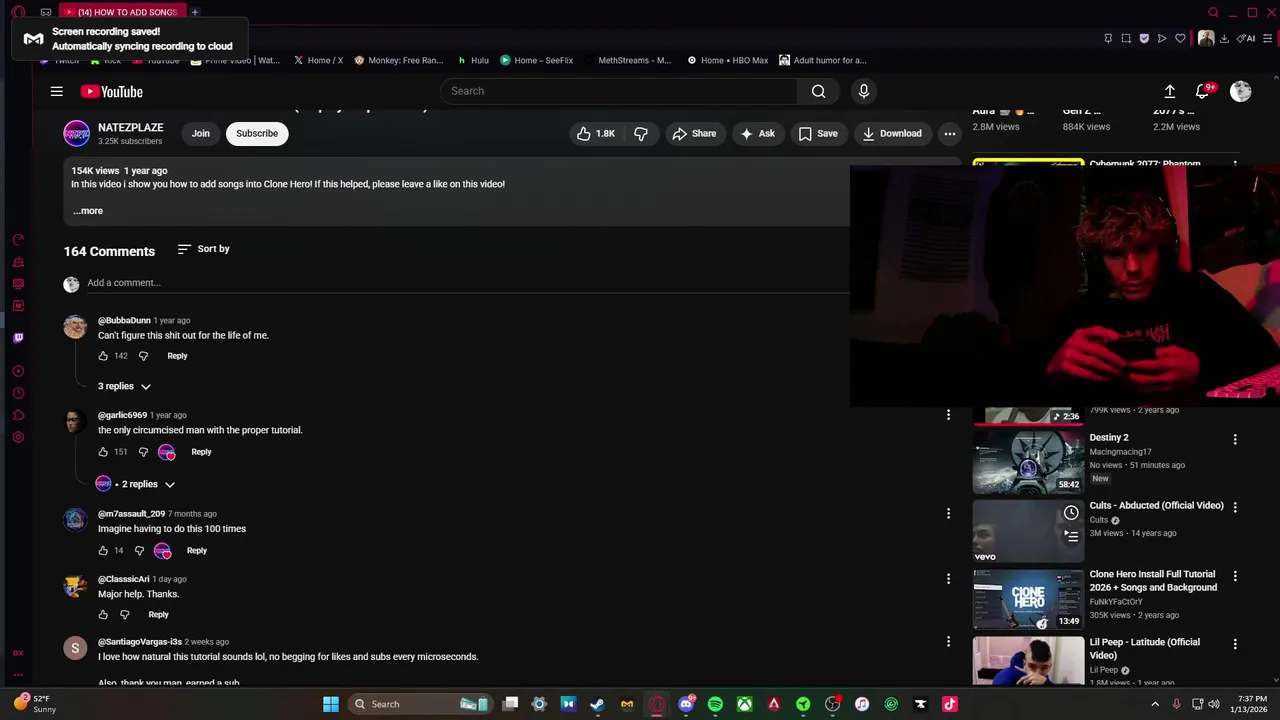This screenshot has height=720, width=1280.
Task: Open Home – SeeFlix bookmark
Action: (x=537, y=60)
